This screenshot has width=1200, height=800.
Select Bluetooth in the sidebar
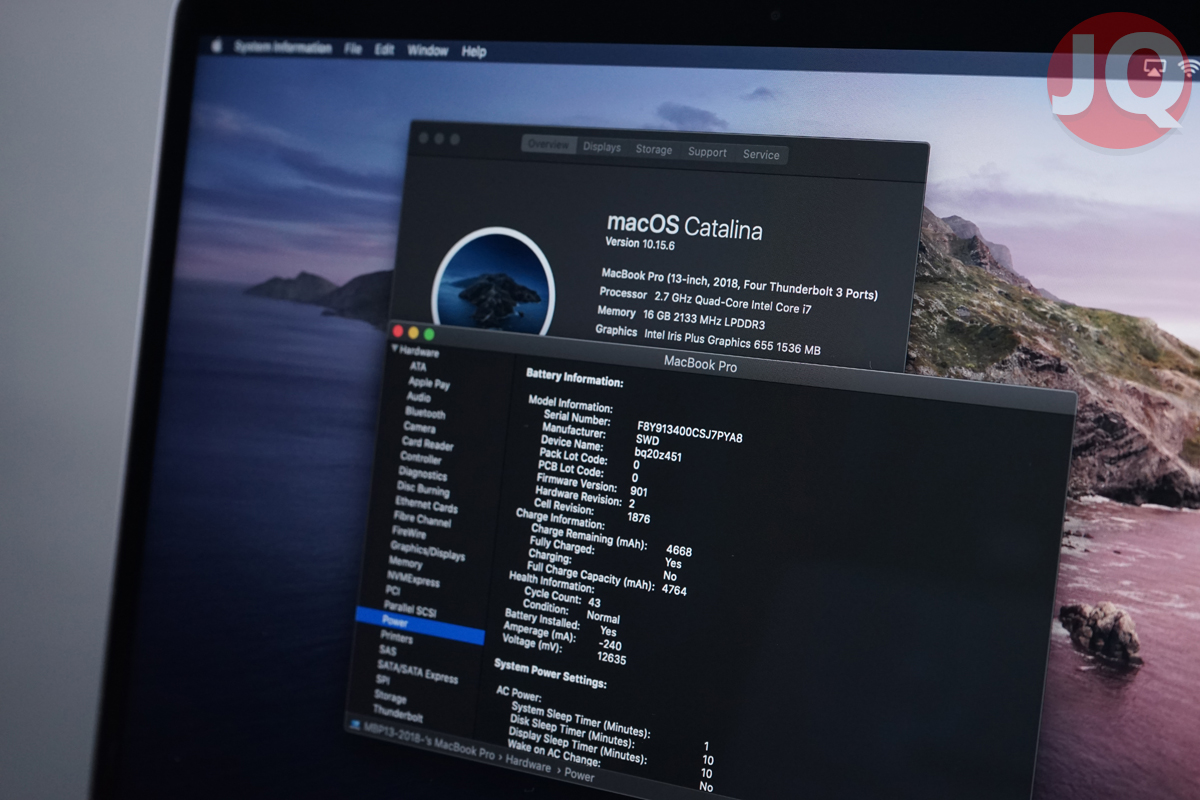[x=426, y=412]
